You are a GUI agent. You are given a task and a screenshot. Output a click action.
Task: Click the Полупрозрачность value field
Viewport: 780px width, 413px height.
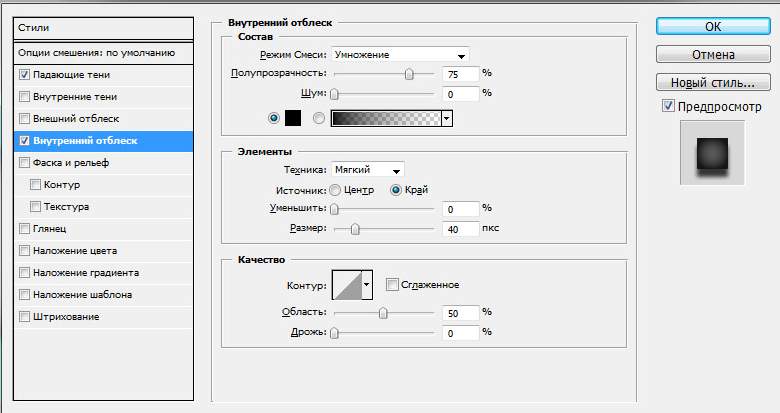pyautogui.click(x=460, y=74)
